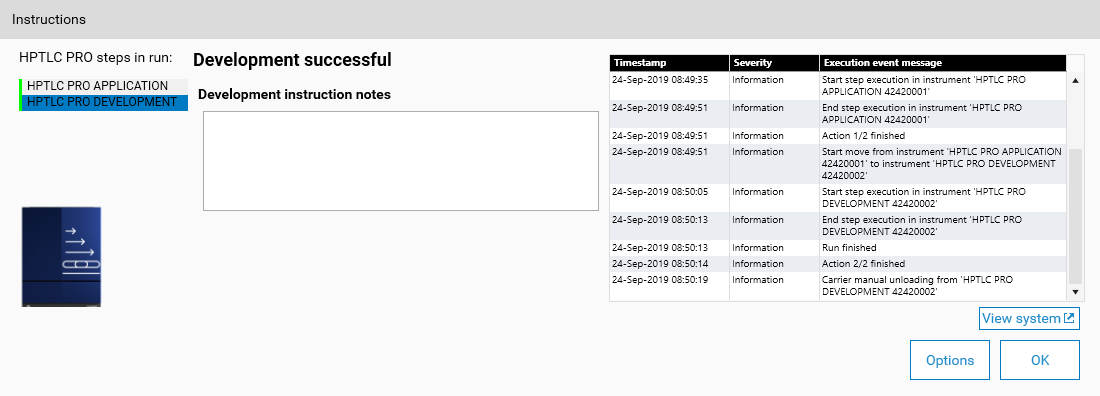Select the 'Start move from instrument' log row
Viewport: 1100px width, 396px height.
(x=838, y=164)
